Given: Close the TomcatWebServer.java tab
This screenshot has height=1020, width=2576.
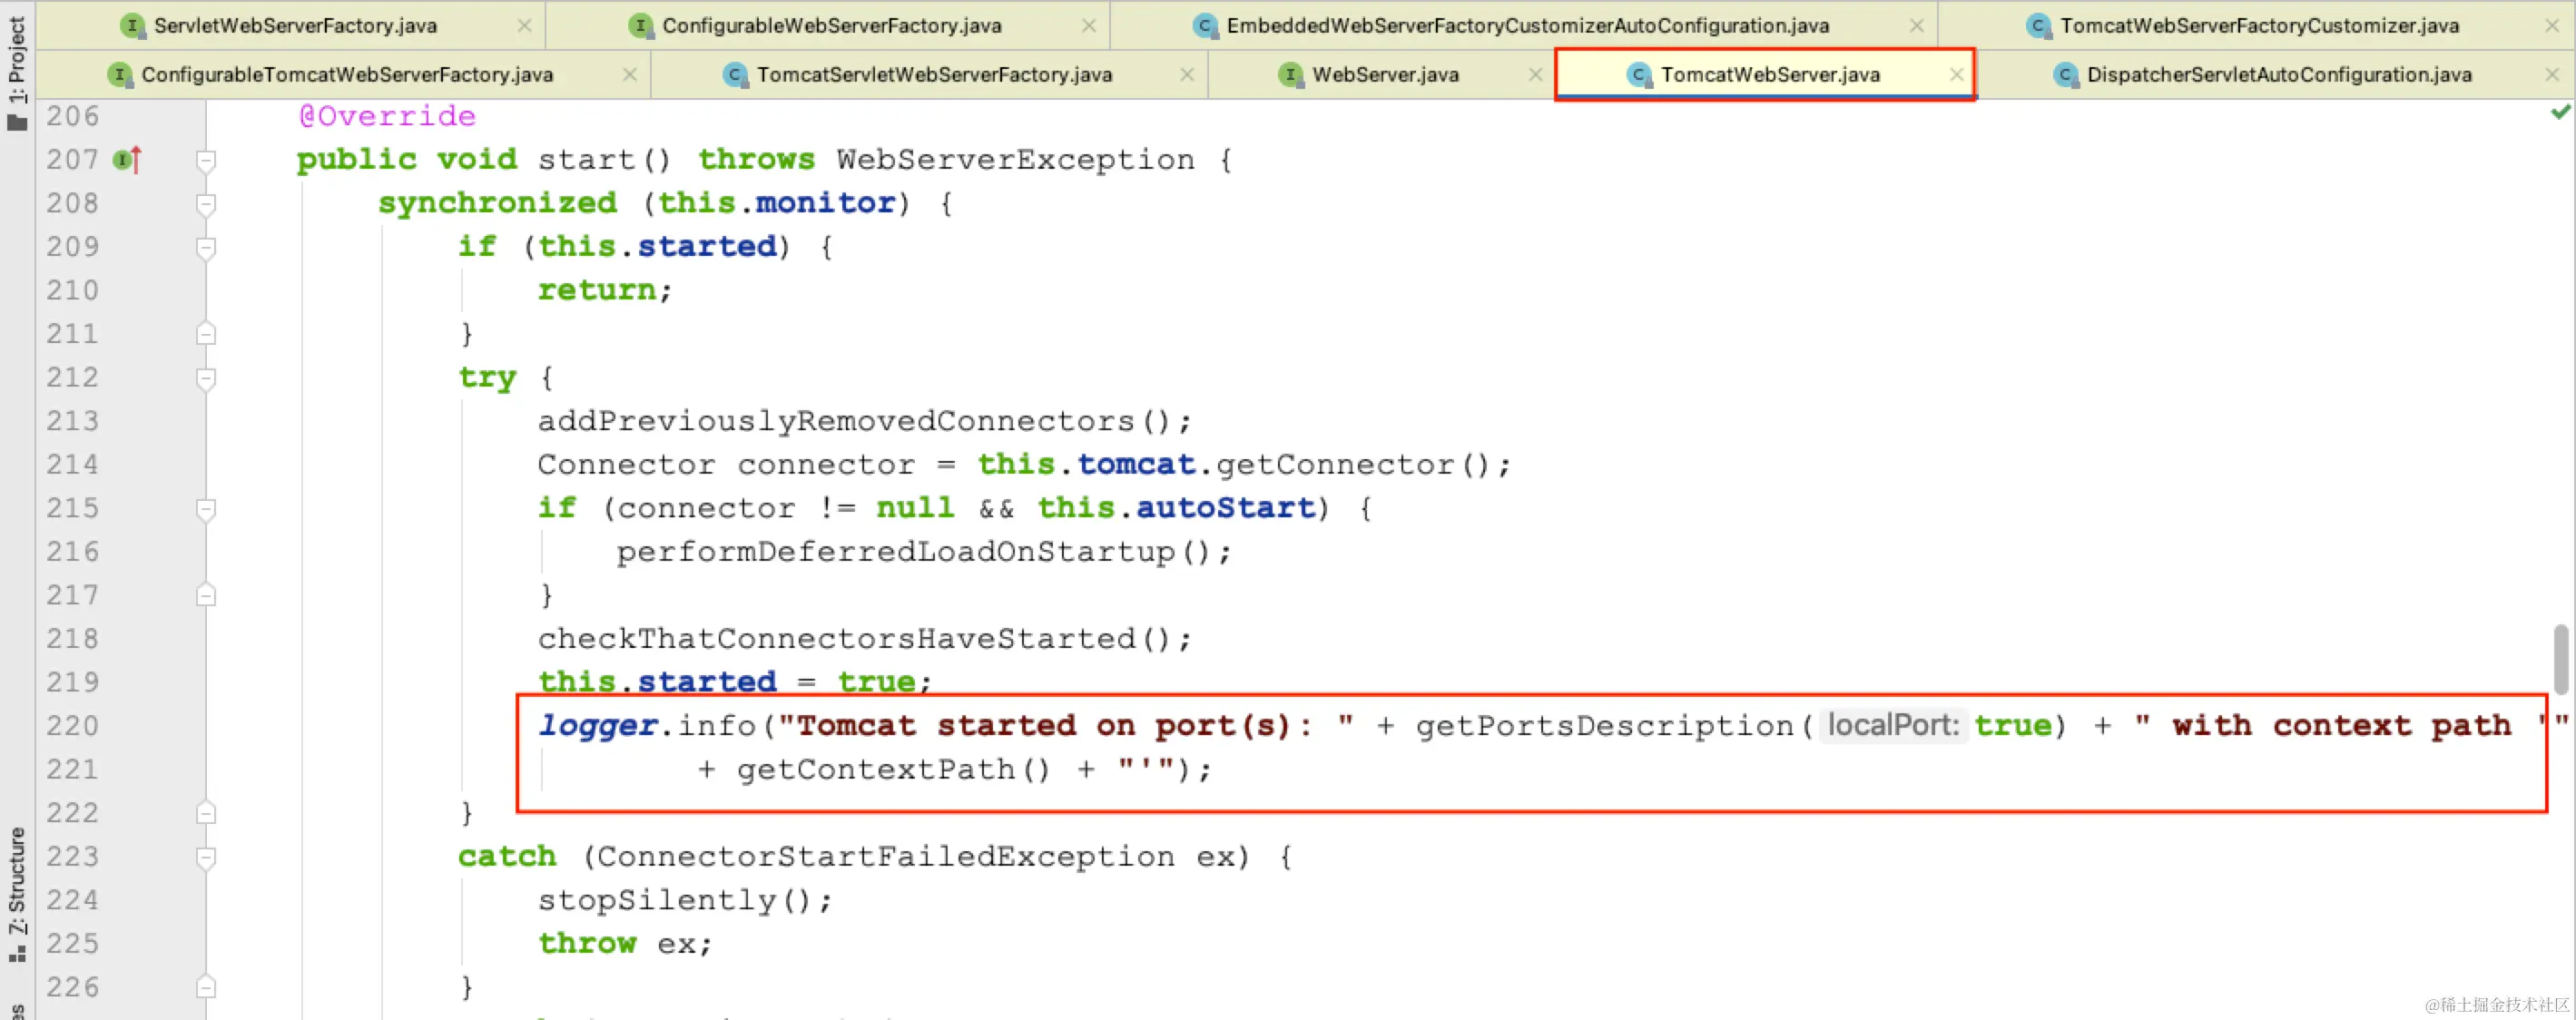Looking at the screenshot, I should pyautogui.click(x=1956, y=74).
